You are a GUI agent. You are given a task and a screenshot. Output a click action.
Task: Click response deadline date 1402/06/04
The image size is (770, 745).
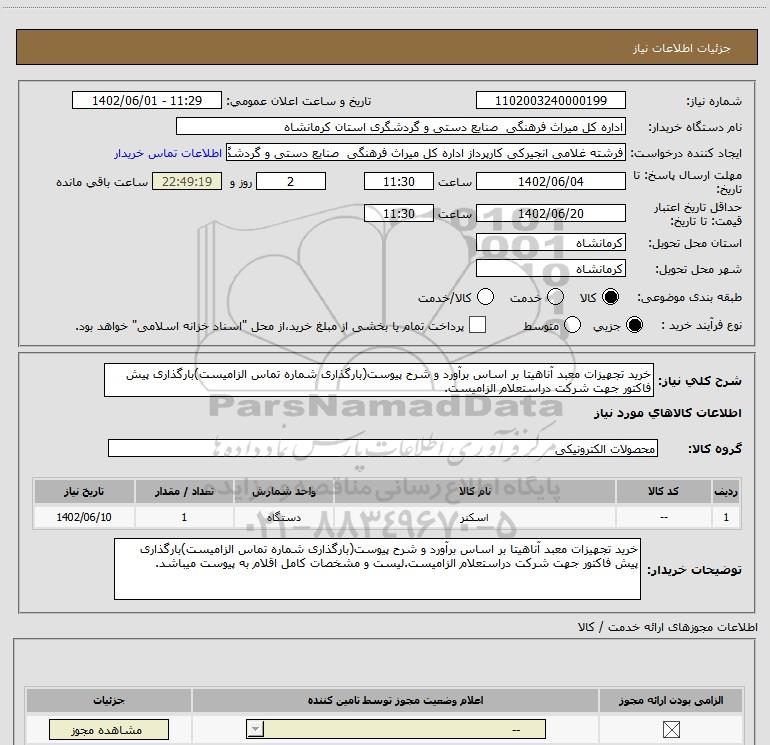coord(550,181)
